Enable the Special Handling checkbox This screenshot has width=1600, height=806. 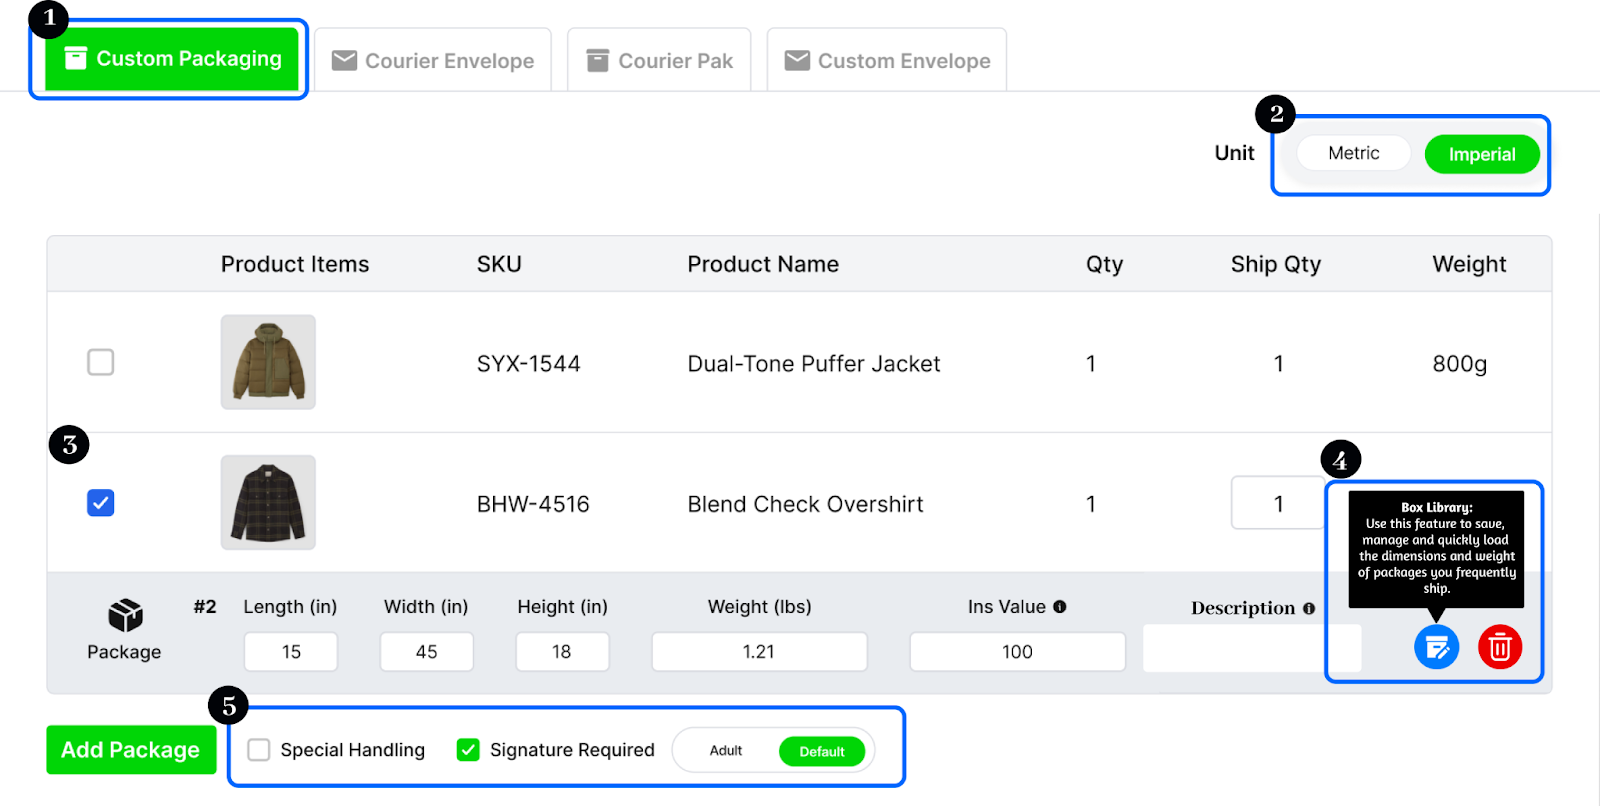[259, 750]
